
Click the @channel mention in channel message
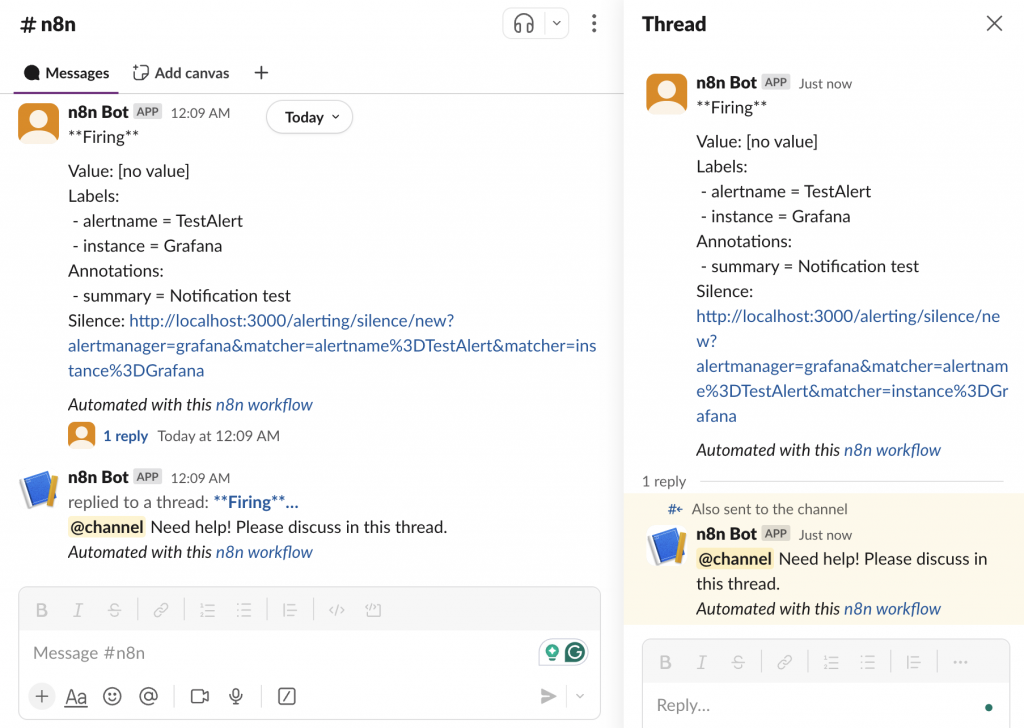(106, 528)
